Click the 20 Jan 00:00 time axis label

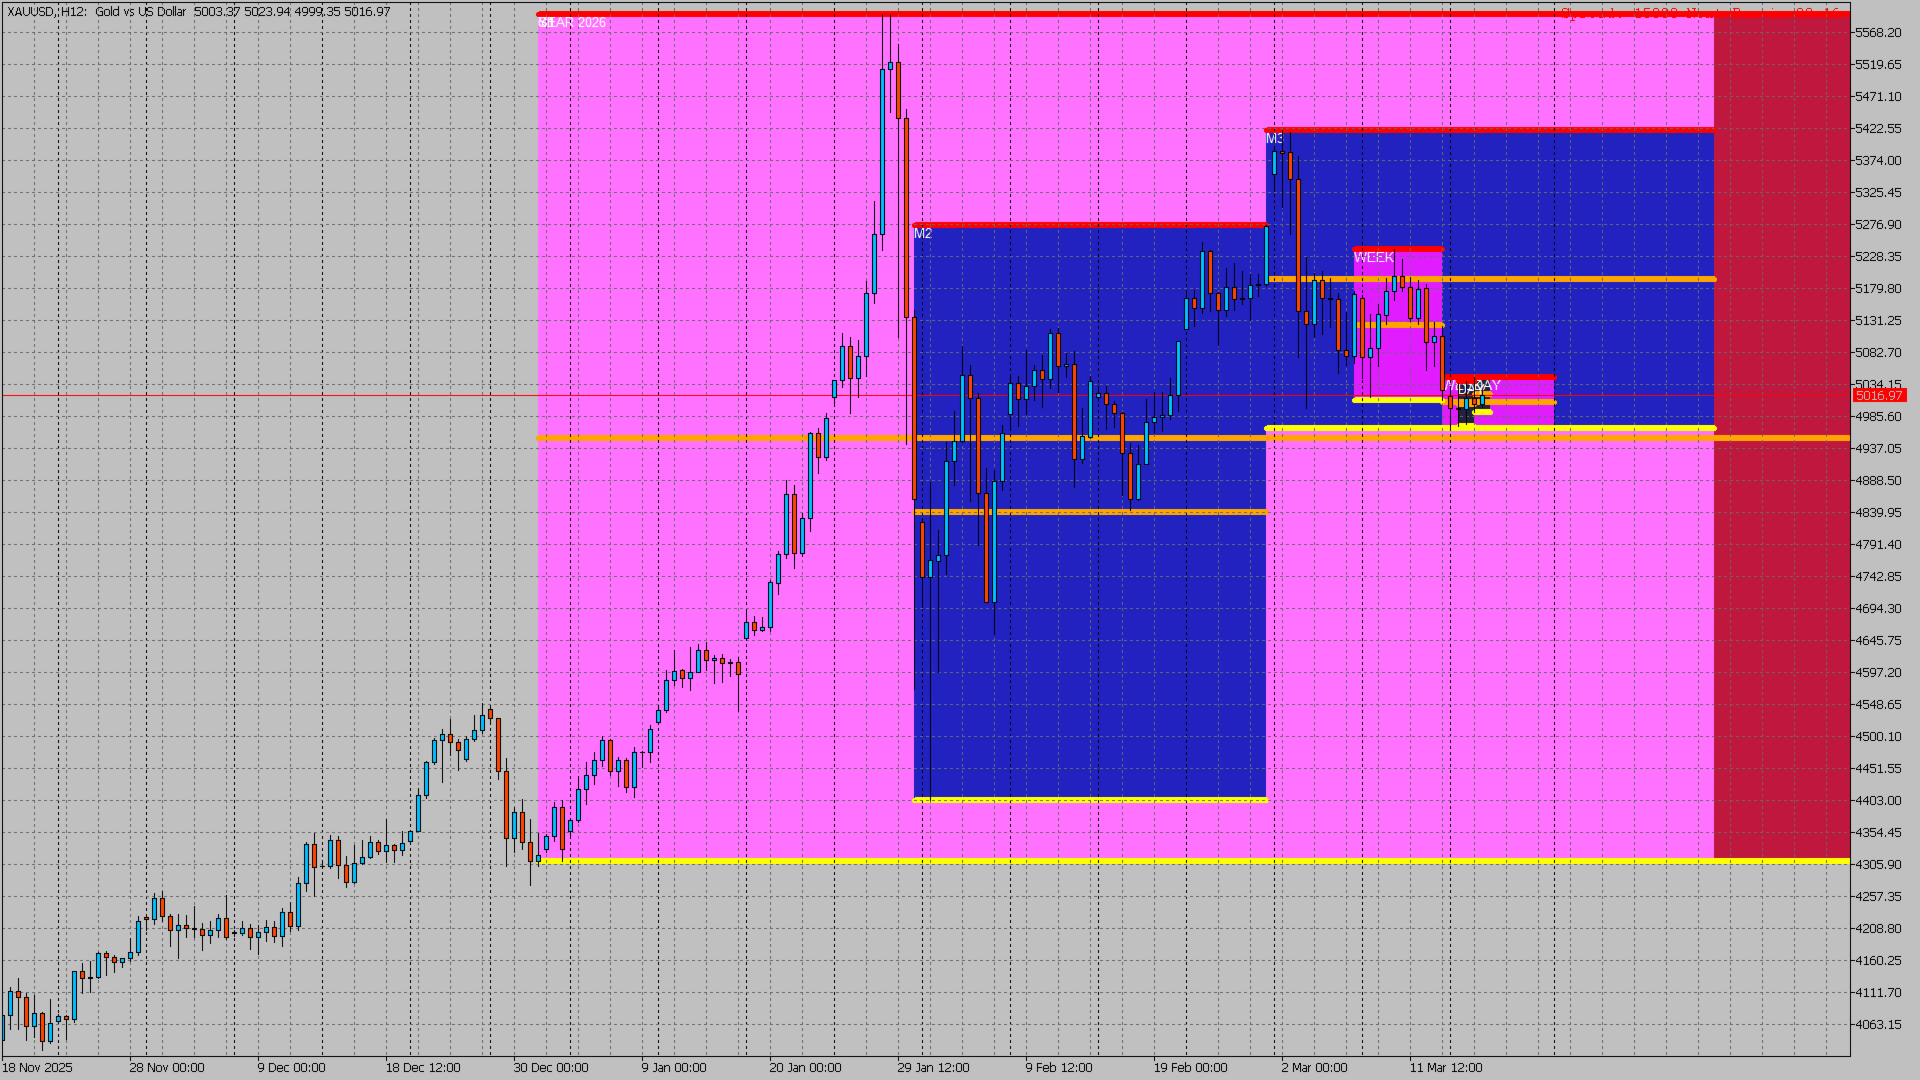click(805, 1068)
